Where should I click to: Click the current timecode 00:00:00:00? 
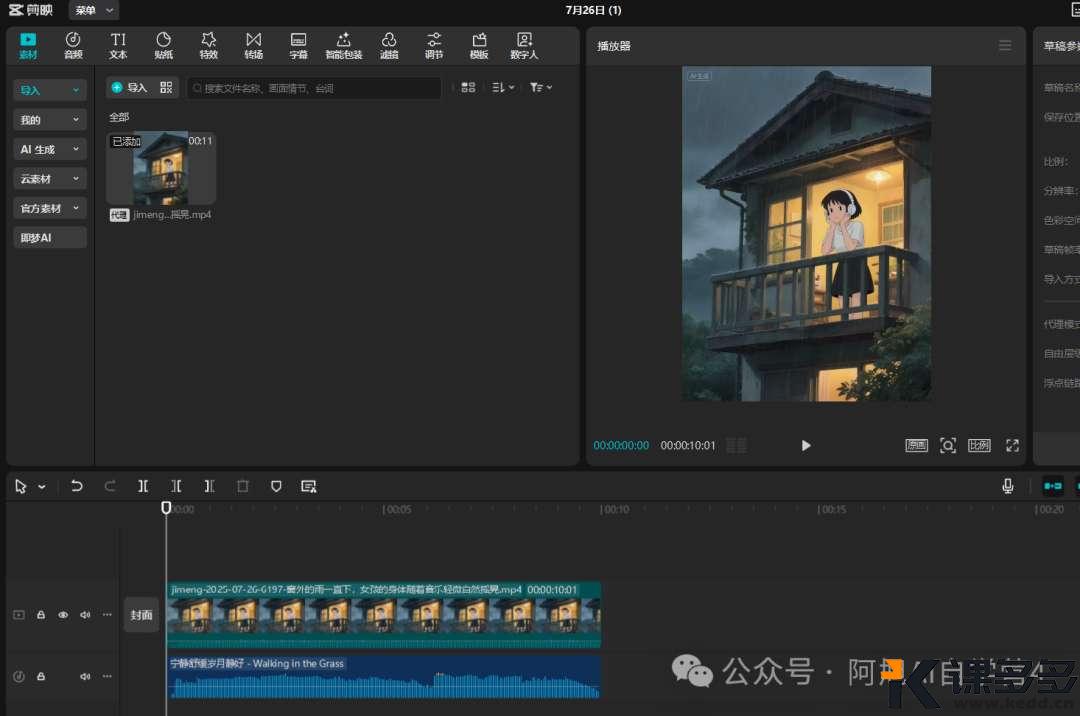tap(621, 445)
